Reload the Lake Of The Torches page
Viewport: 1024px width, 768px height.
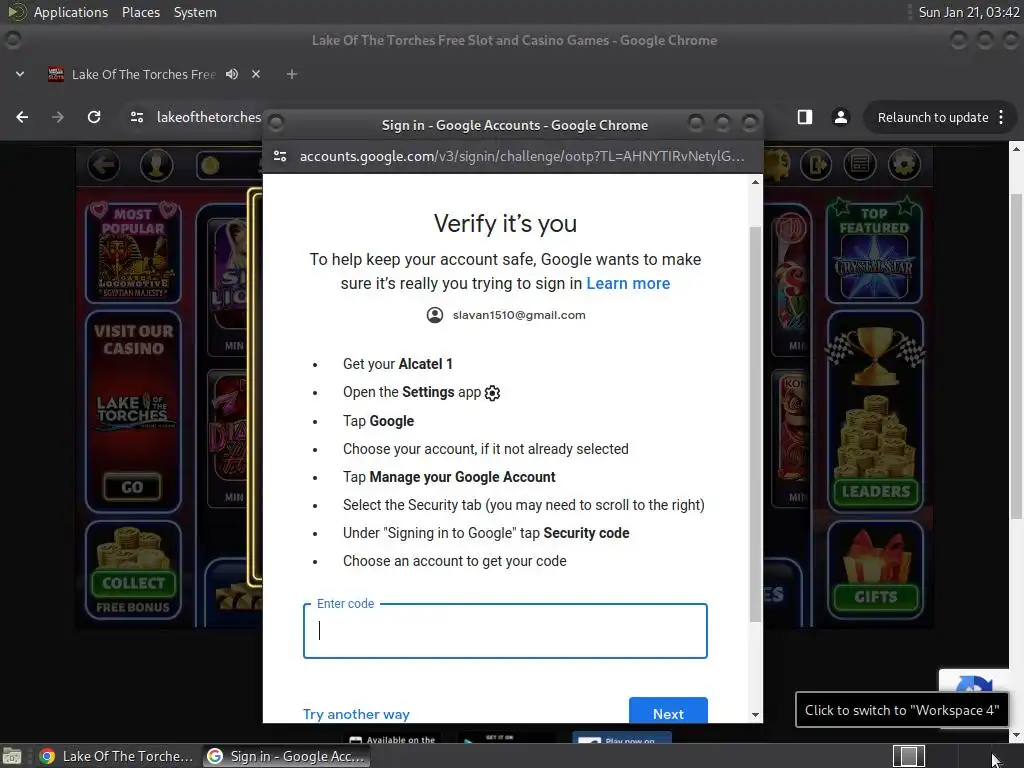pos(94,117)
